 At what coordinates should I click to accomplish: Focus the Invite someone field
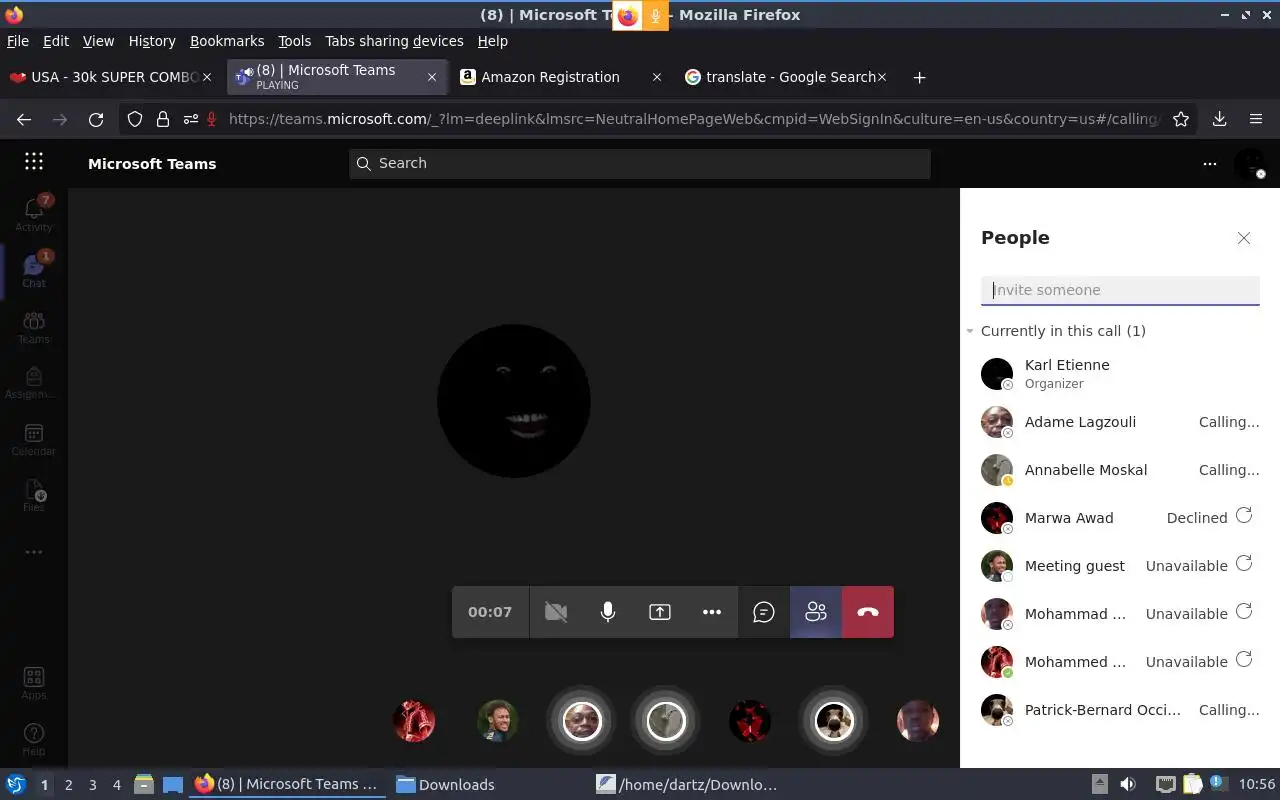(1120, 290)
